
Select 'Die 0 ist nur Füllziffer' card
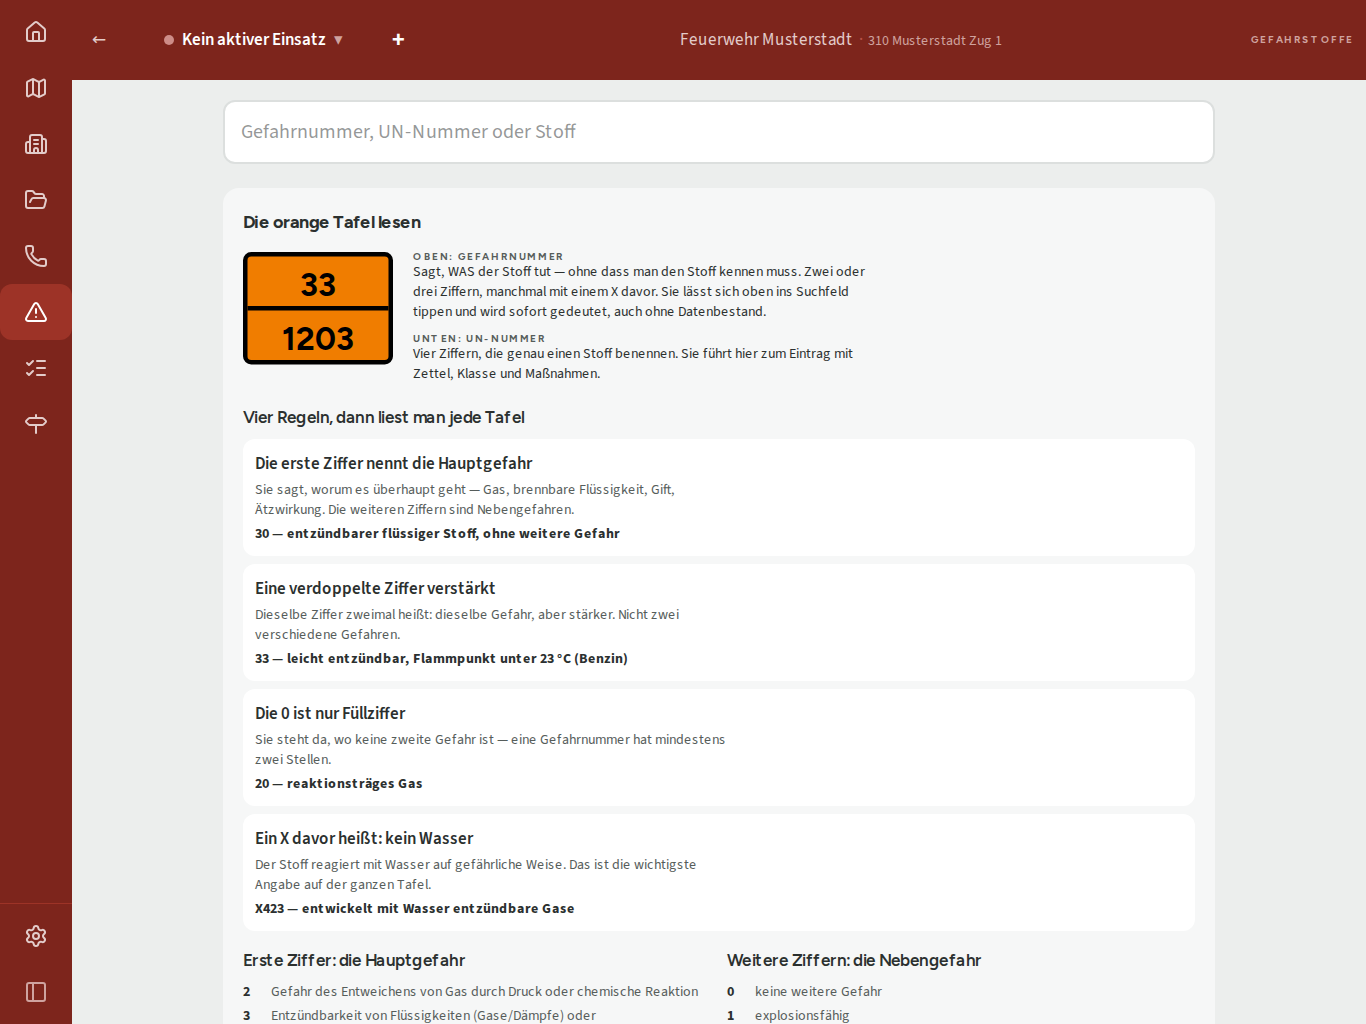click(x=719, y=747)
